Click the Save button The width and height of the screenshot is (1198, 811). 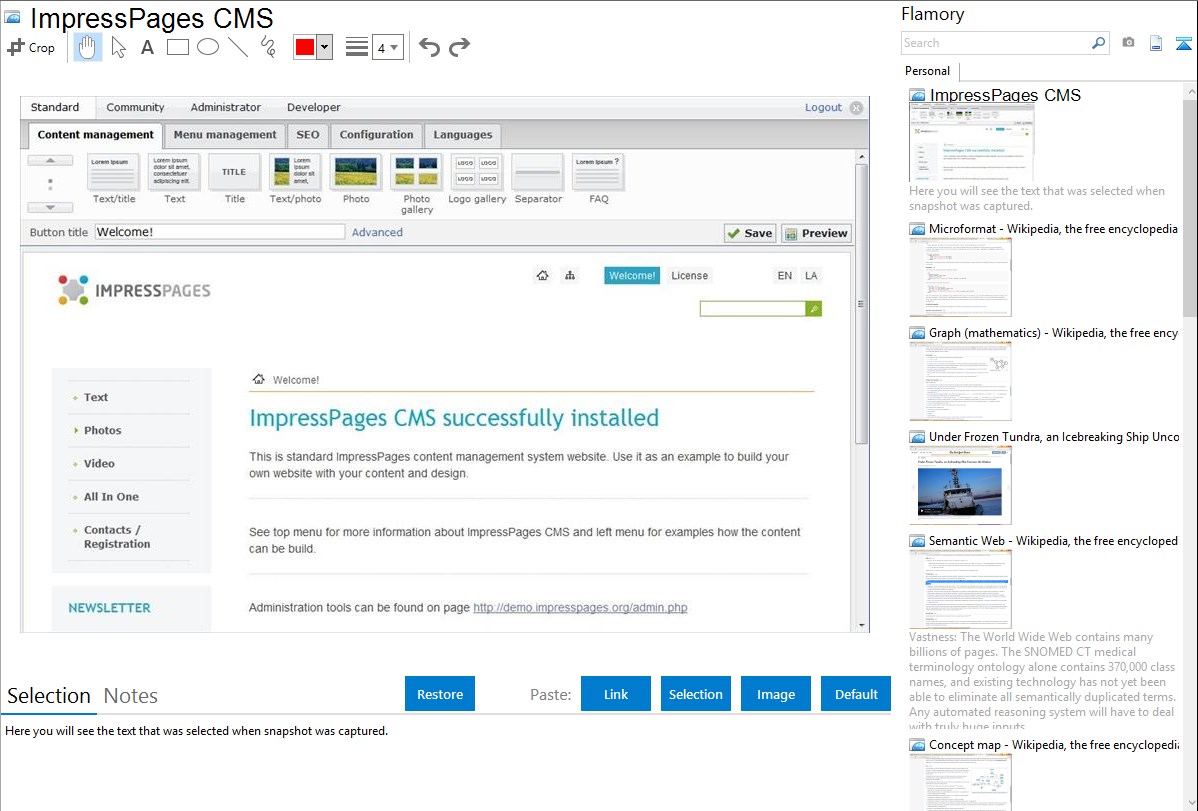pyautogui.click(x=750, y=233)
